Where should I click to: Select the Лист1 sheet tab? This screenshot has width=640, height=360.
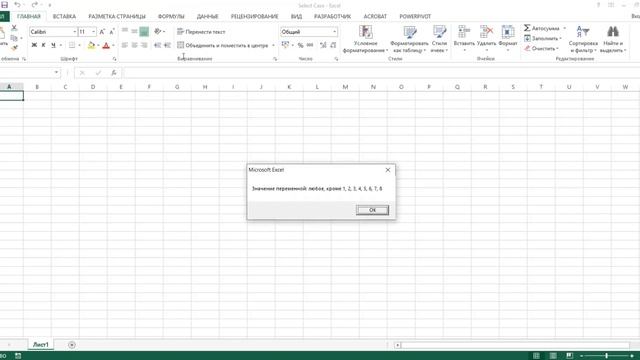click(40, 345)
